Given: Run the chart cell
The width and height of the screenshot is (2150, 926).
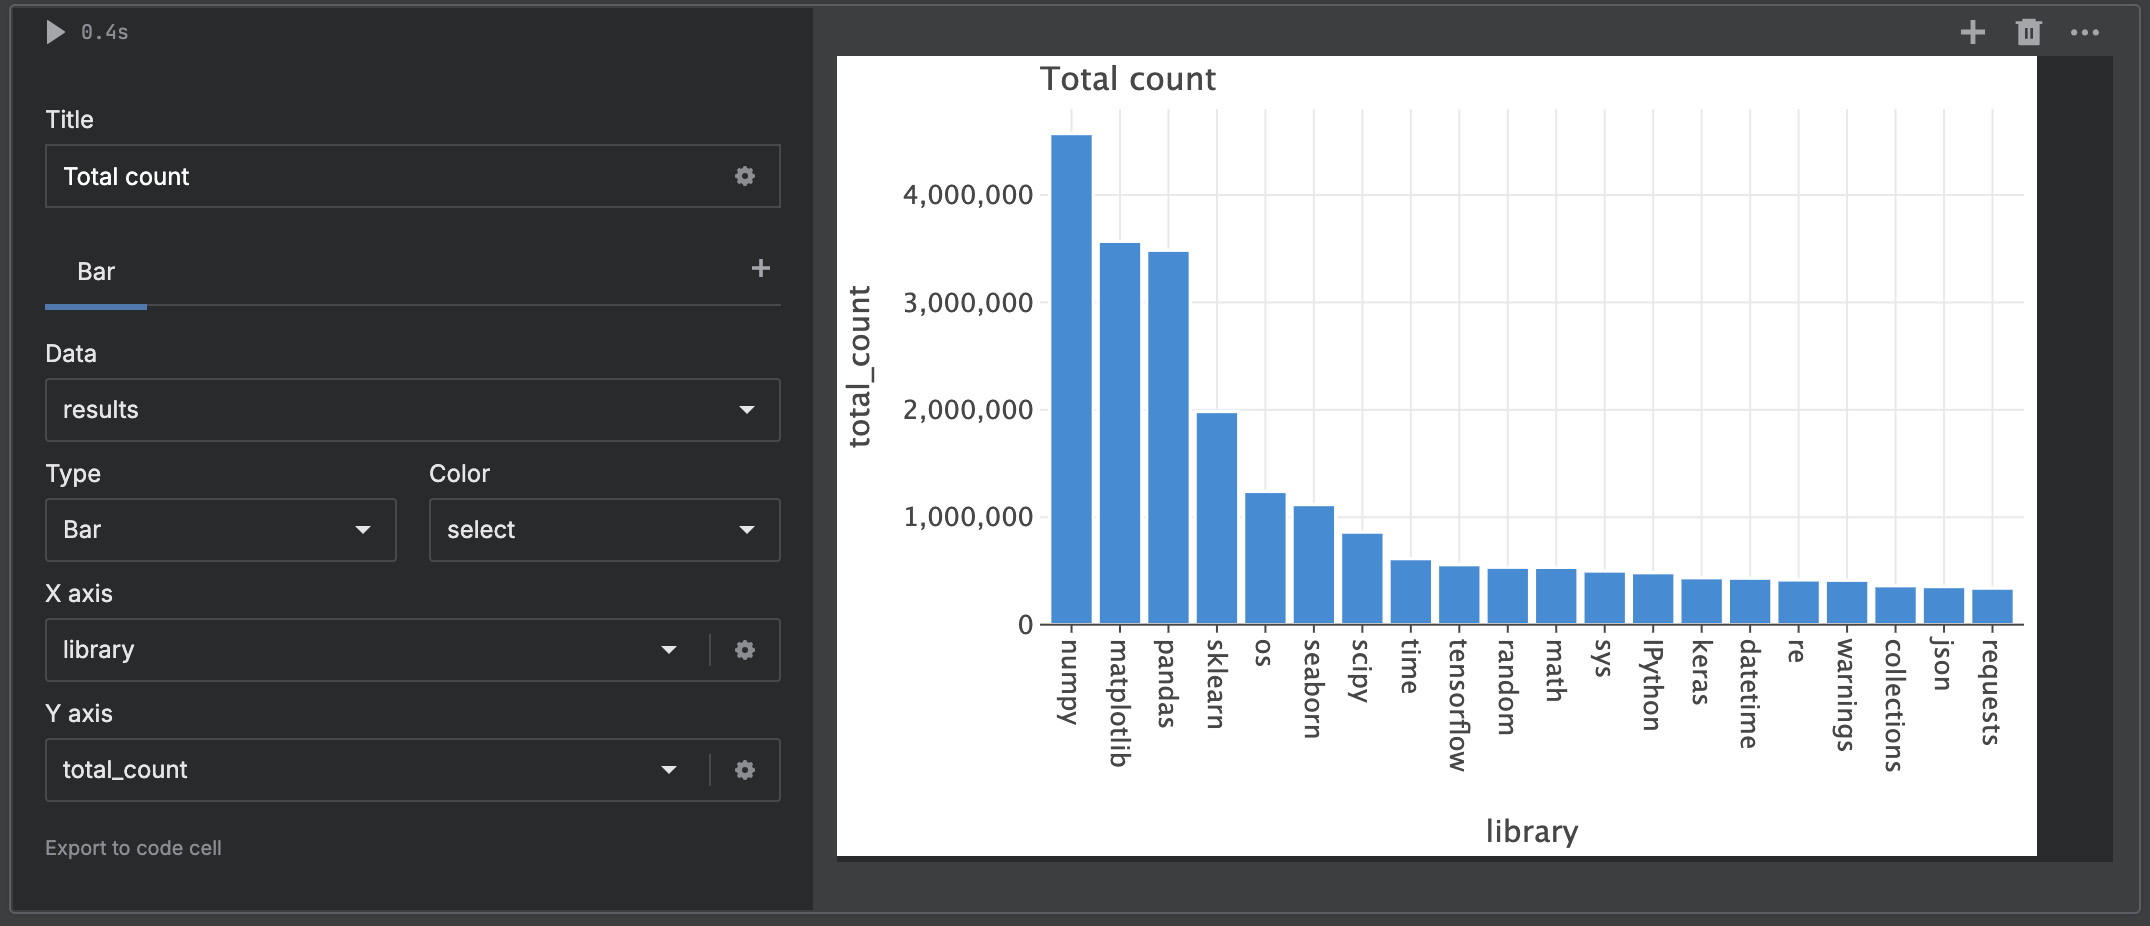Looking at the screenshot, I should tap(55, 32).
